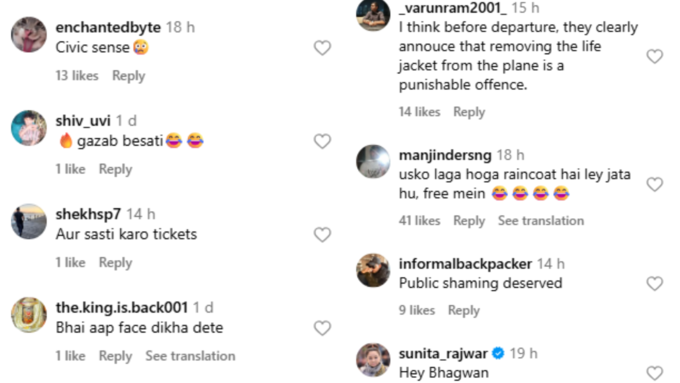Tap the heart on shiv_uvi's gazab besati comment
This screenshot has width=680, height=383.
(322, 141)
